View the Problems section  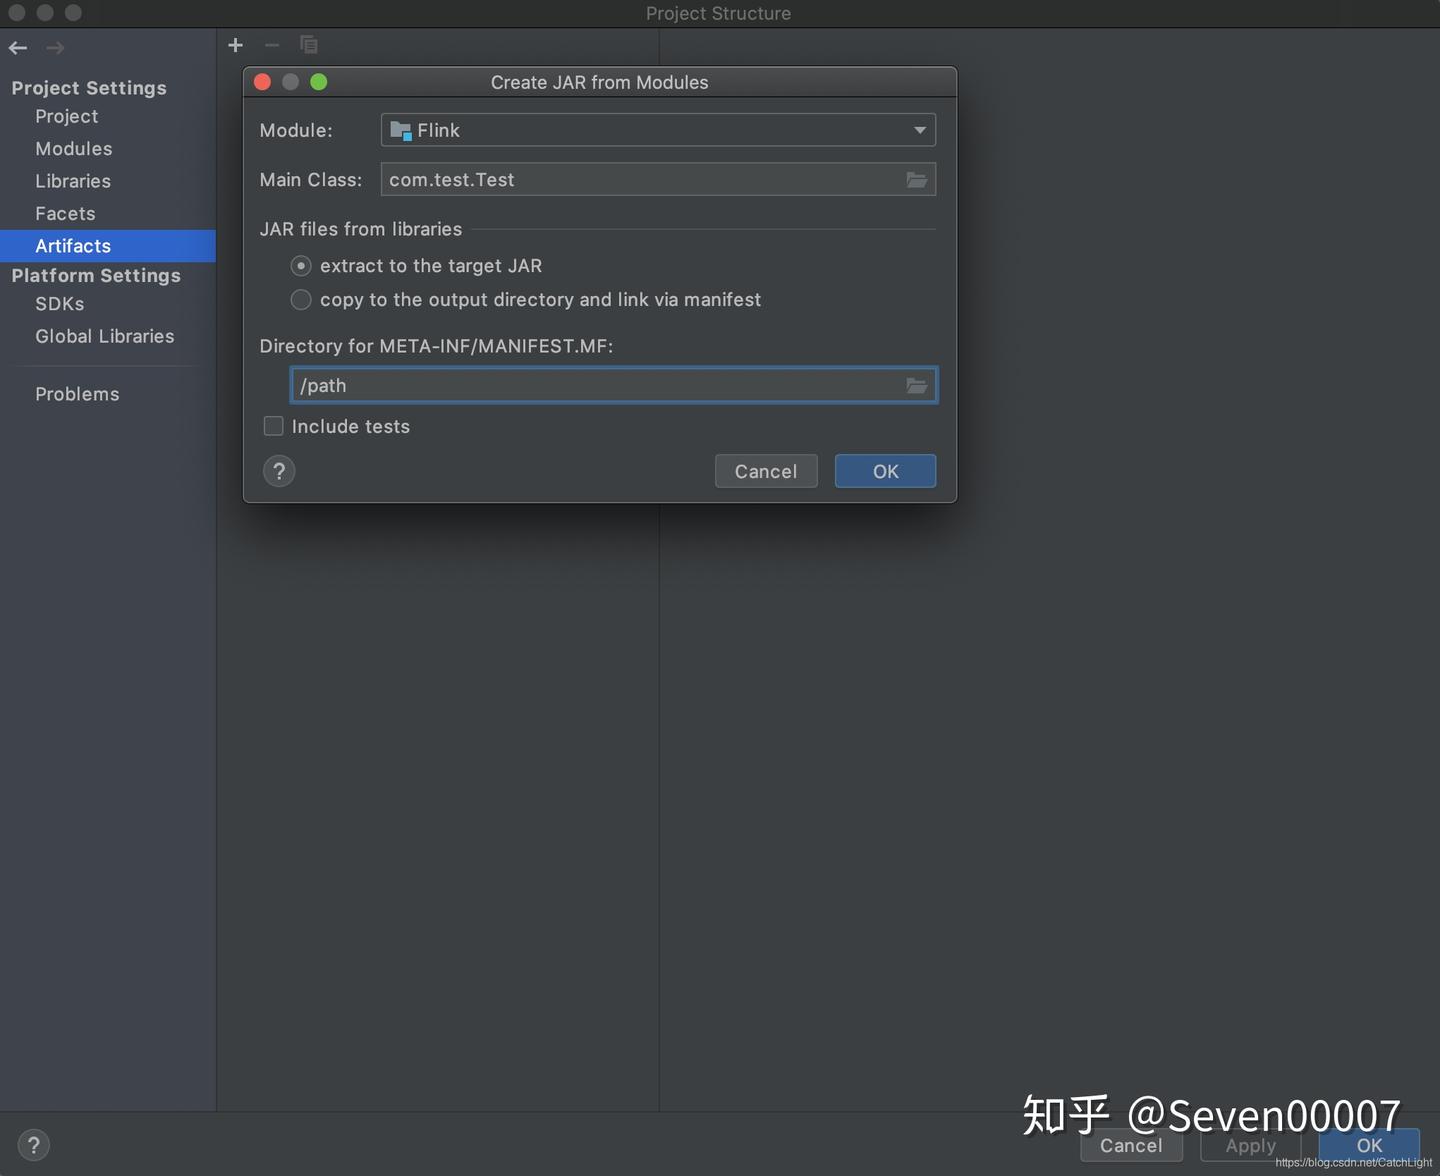pos(77,394)
